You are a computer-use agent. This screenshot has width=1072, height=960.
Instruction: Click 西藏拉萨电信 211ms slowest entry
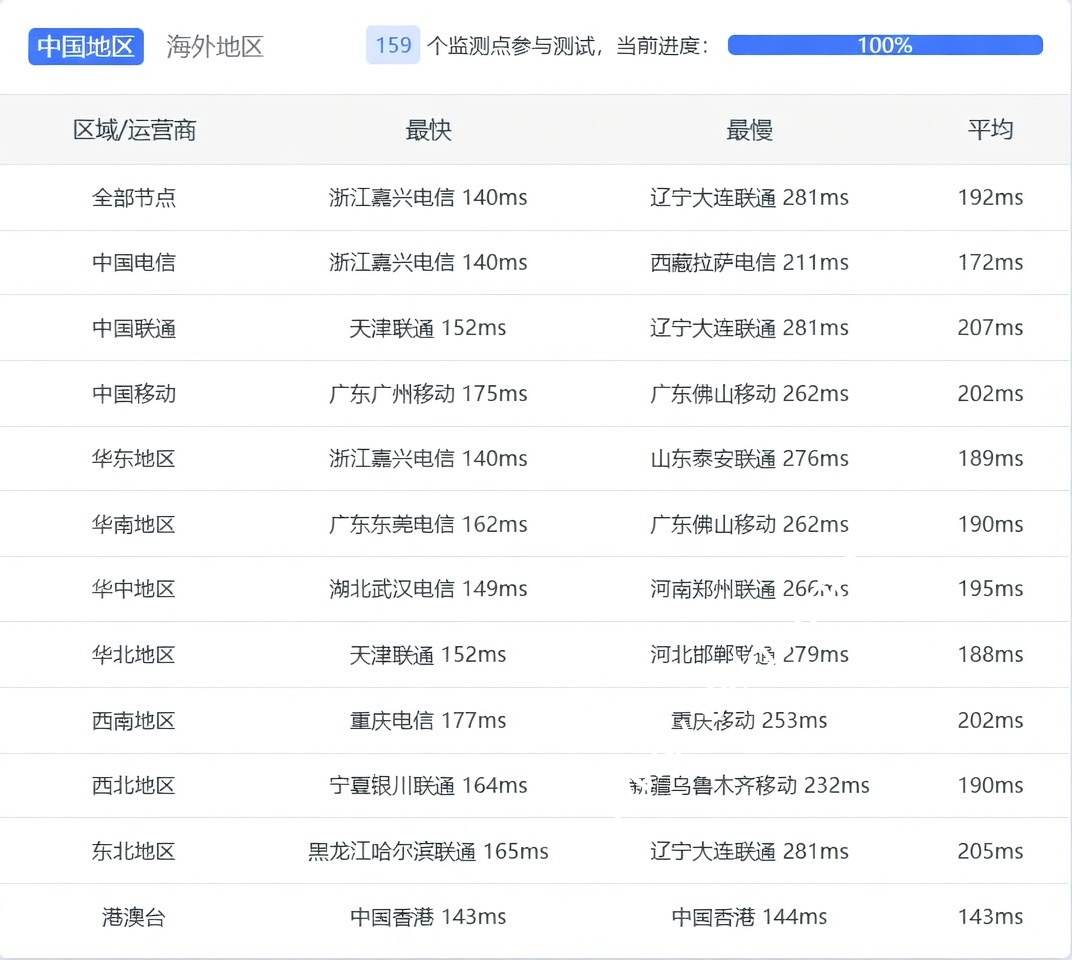click(x=749, y=263)
